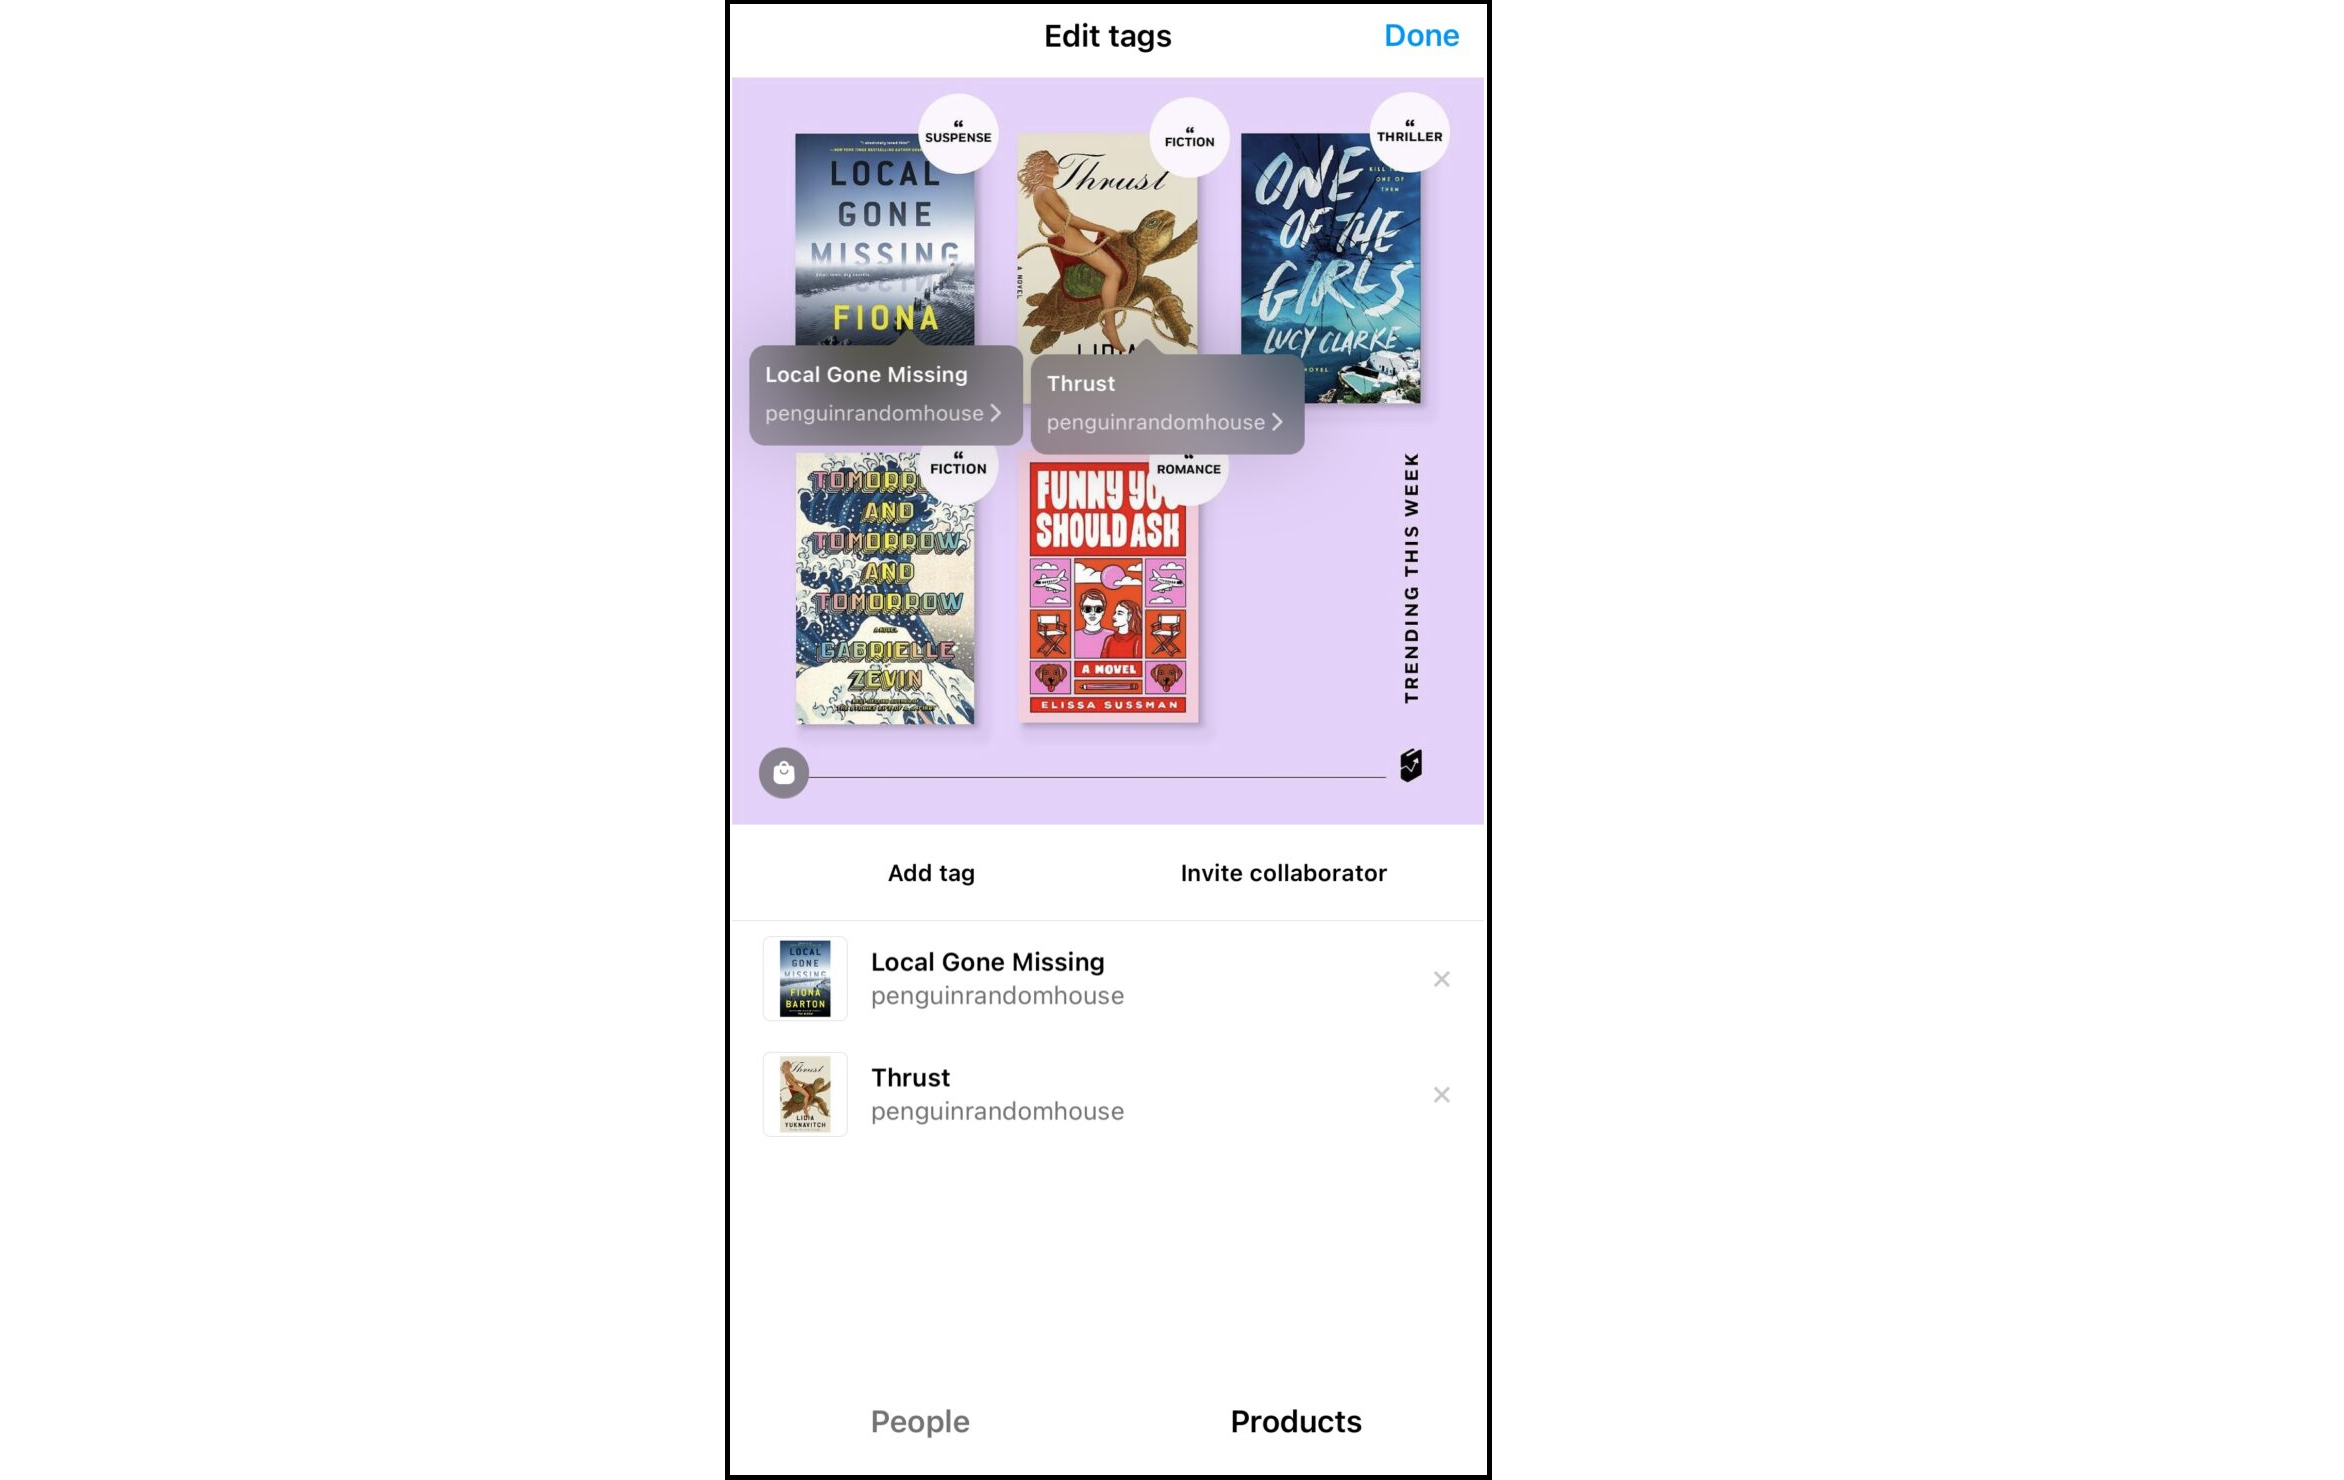2344x1480 pixels.
Task: Switch to the People tab
Action: [919, 1421]
